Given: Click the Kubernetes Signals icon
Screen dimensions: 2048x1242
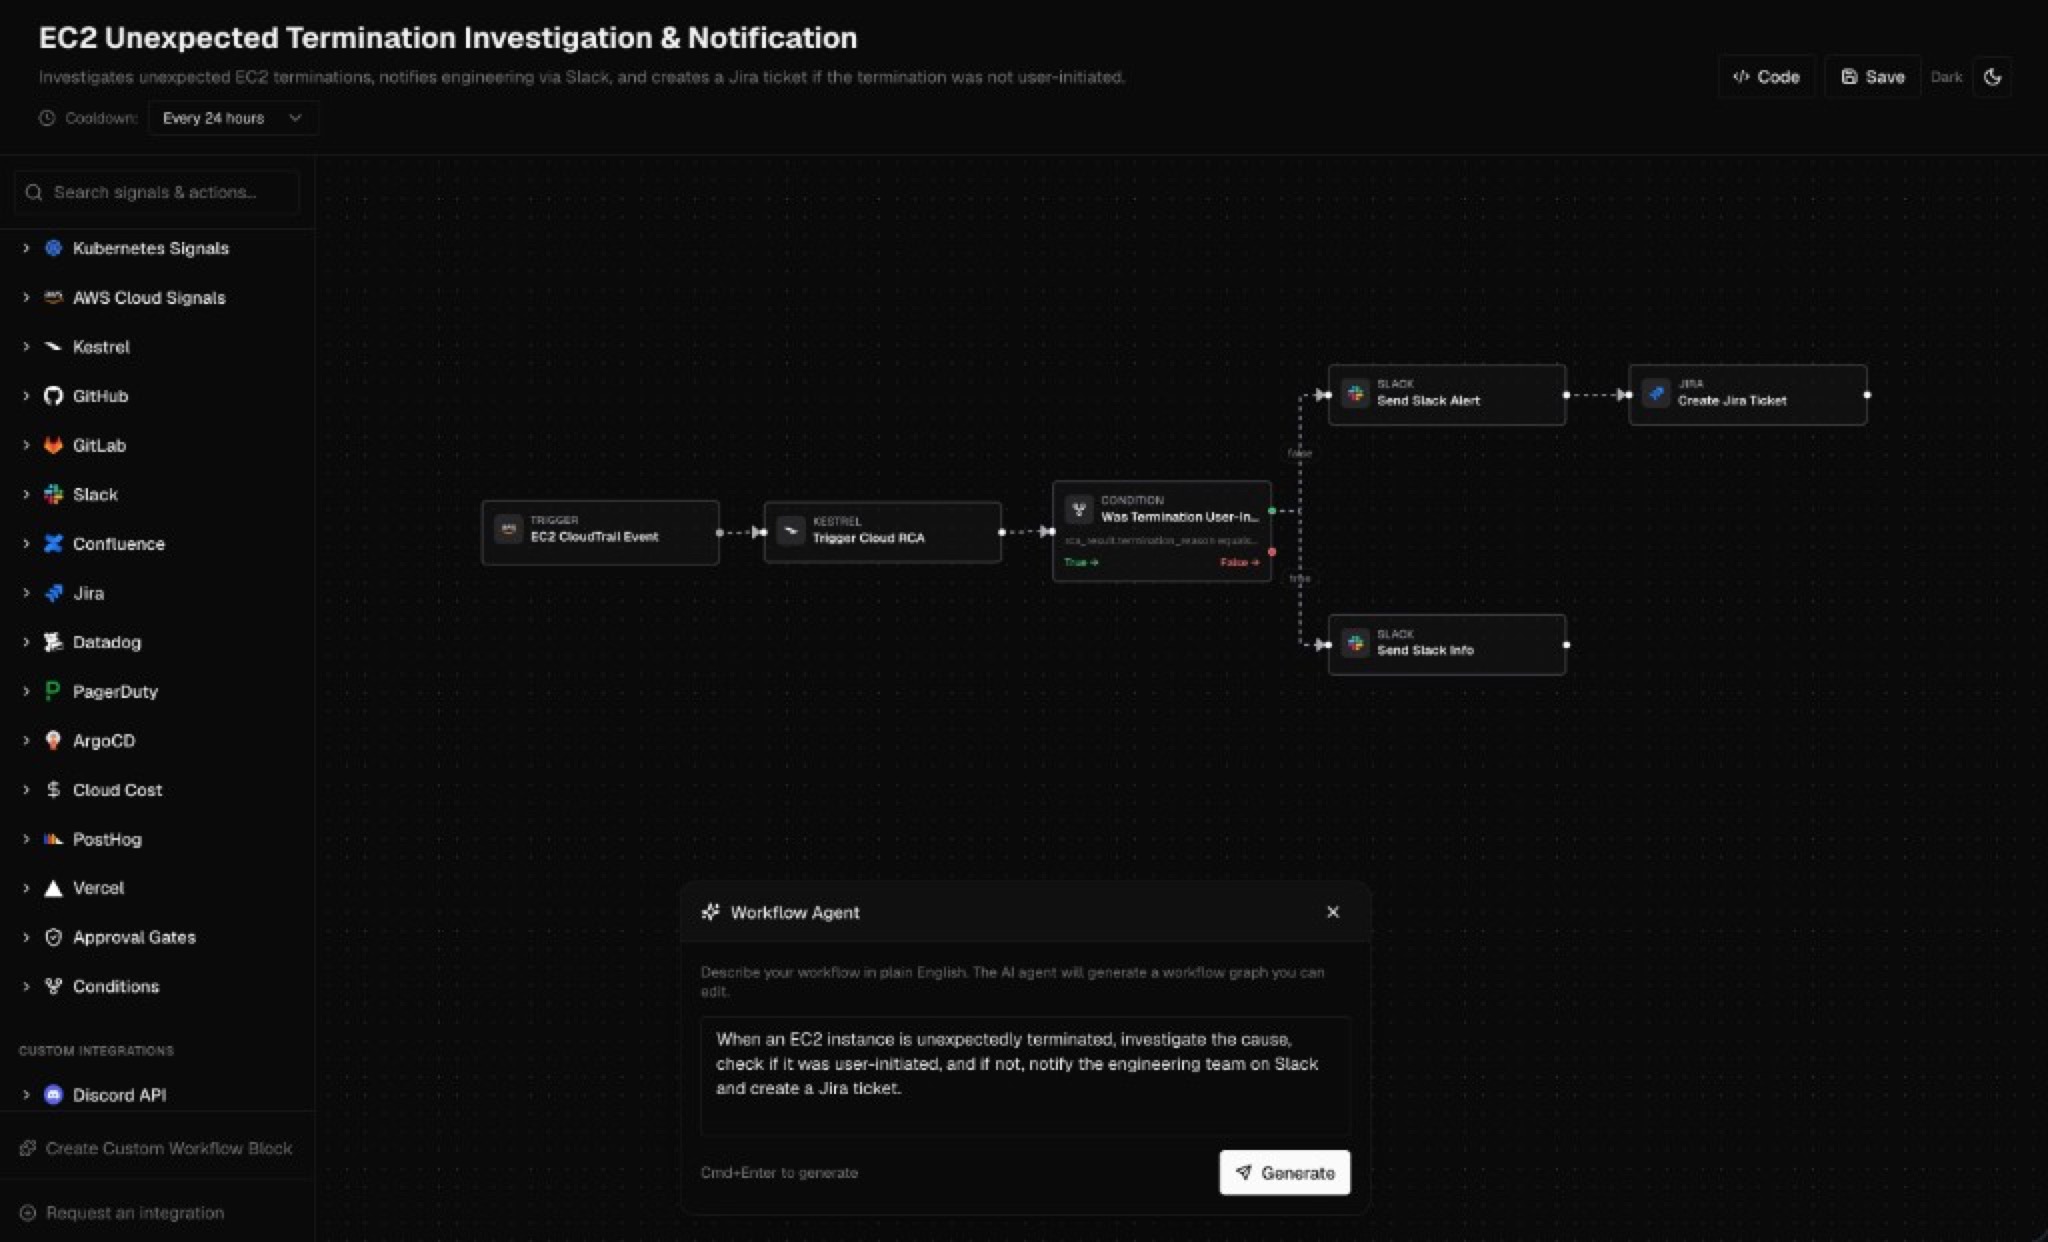Looking at the screenshot, I should [54, 248].
